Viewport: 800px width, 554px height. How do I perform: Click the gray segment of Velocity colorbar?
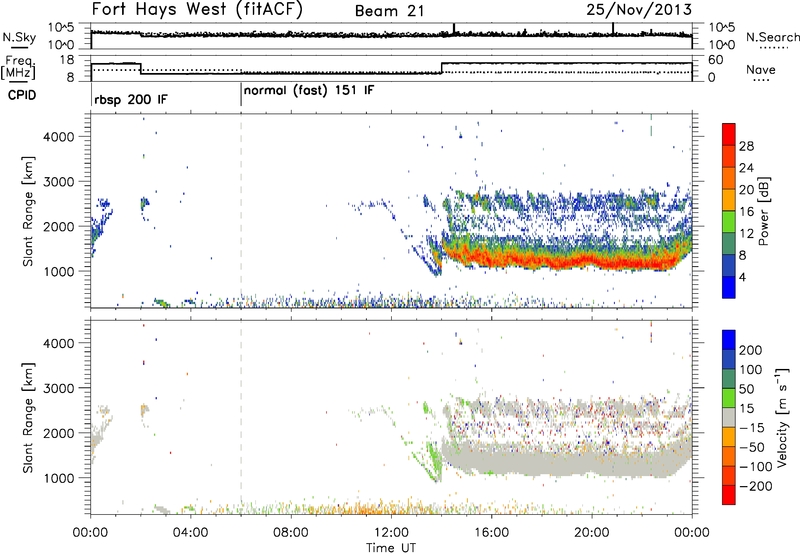click(729, 417)
